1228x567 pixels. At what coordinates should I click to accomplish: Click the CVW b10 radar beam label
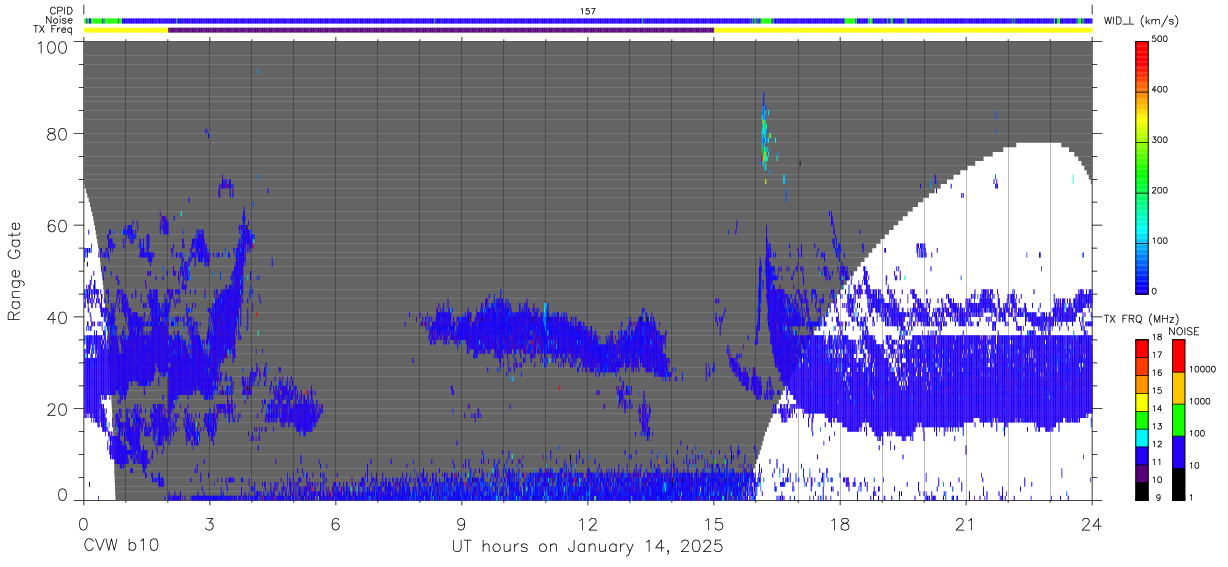coord(120,547)
